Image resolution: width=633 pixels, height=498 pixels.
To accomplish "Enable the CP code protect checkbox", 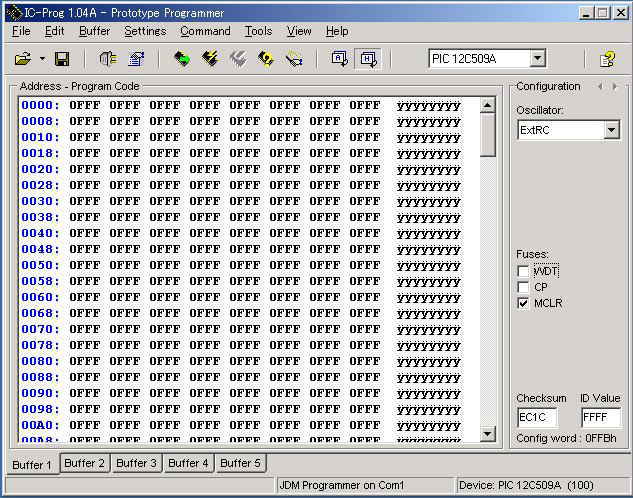I will coord(523,287).
